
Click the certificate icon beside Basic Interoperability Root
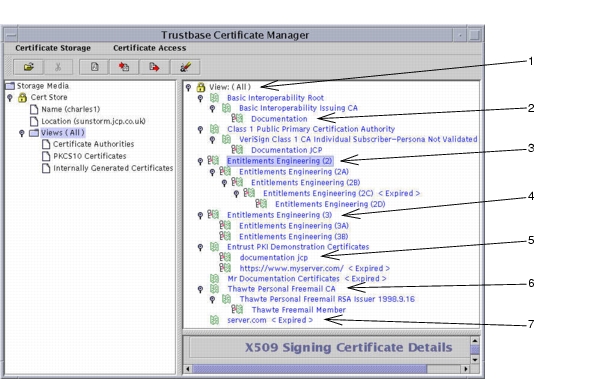pos(214,97)
